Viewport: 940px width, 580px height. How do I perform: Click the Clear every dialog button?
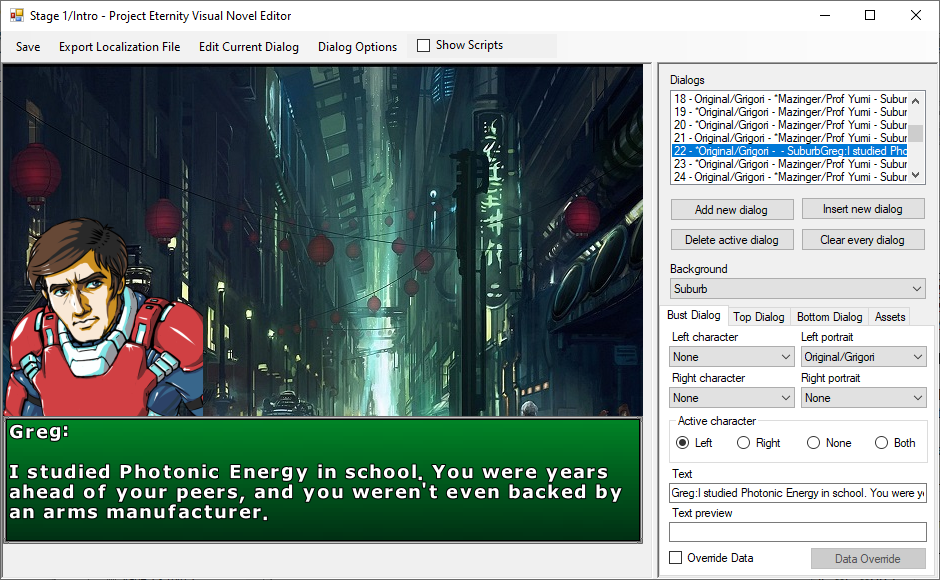pyautogui.click(x=863, y=240)
